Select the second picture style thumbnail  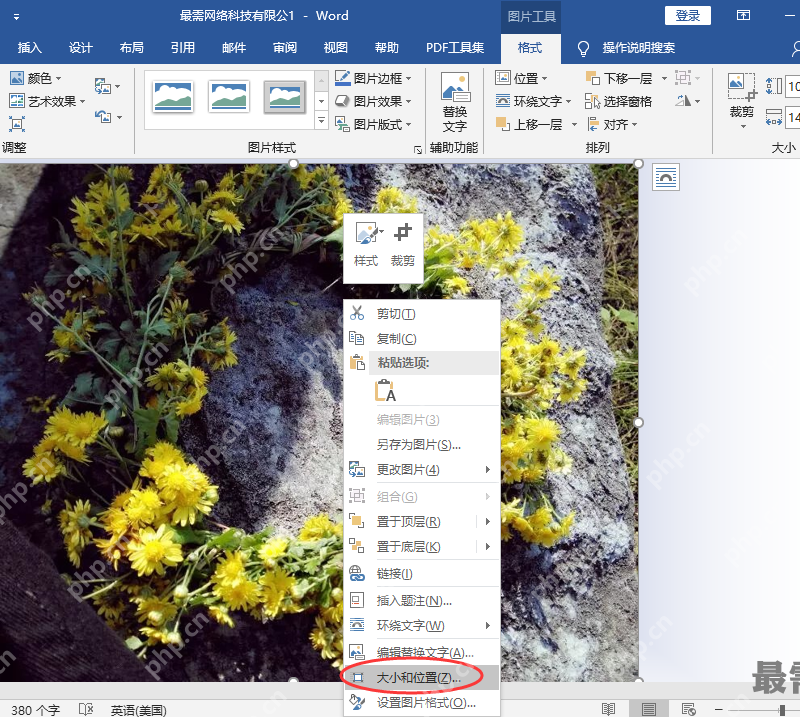coord(229,97)
